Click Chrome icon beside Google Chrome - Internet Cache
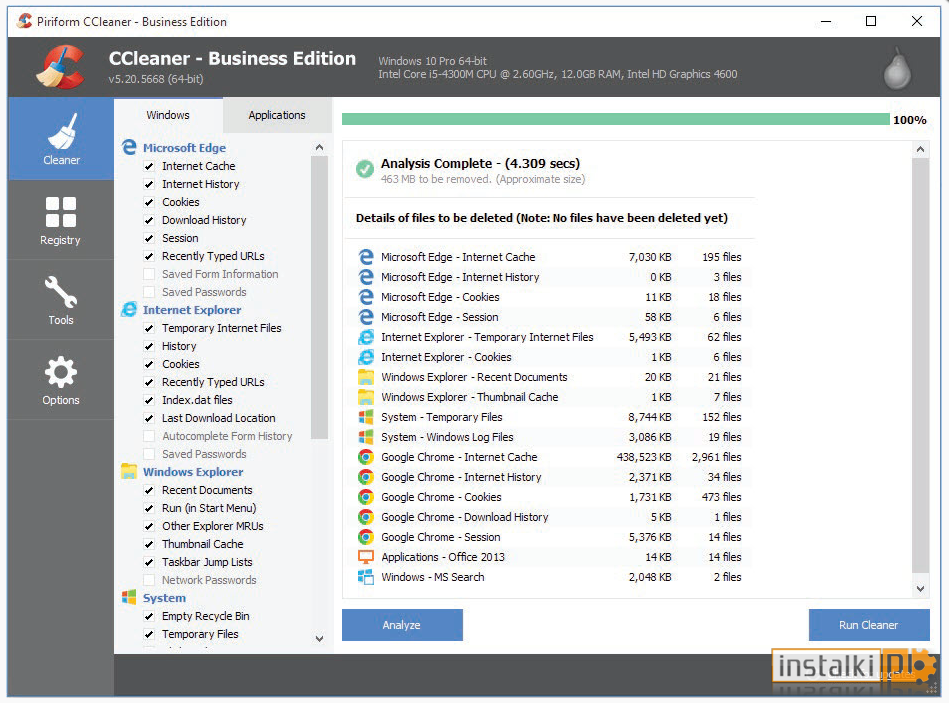This screenshot has width=949, height=703. coord(366,457)
